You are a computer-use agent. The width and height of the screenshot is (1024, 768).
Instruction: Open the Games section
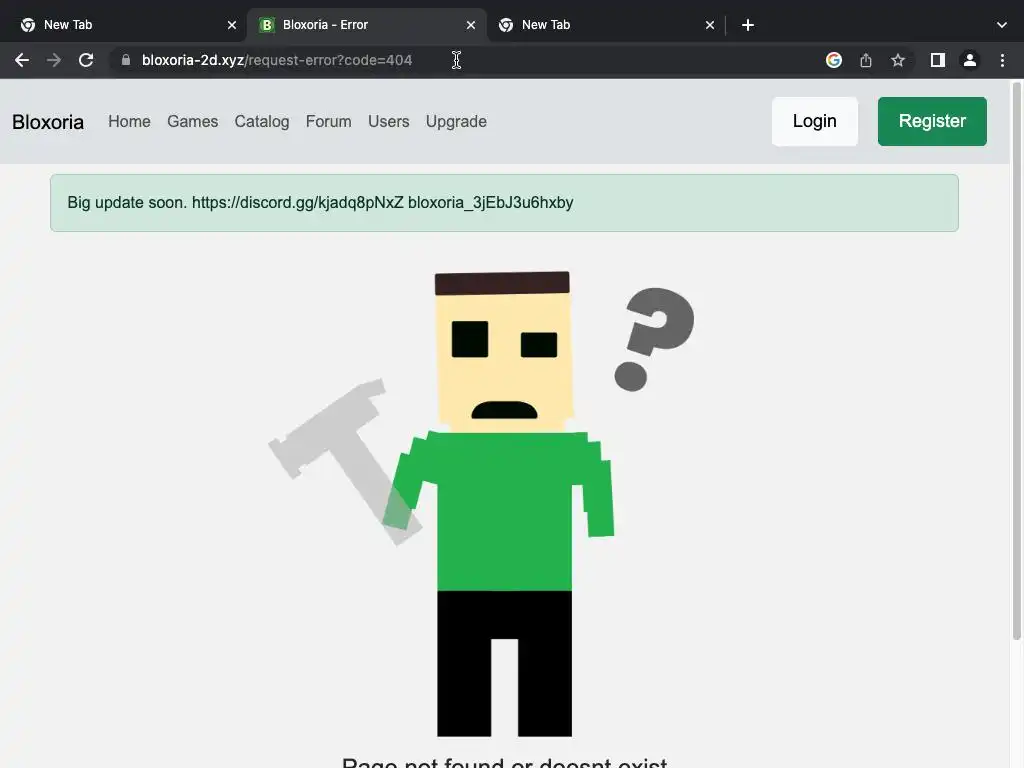(193, 121)
